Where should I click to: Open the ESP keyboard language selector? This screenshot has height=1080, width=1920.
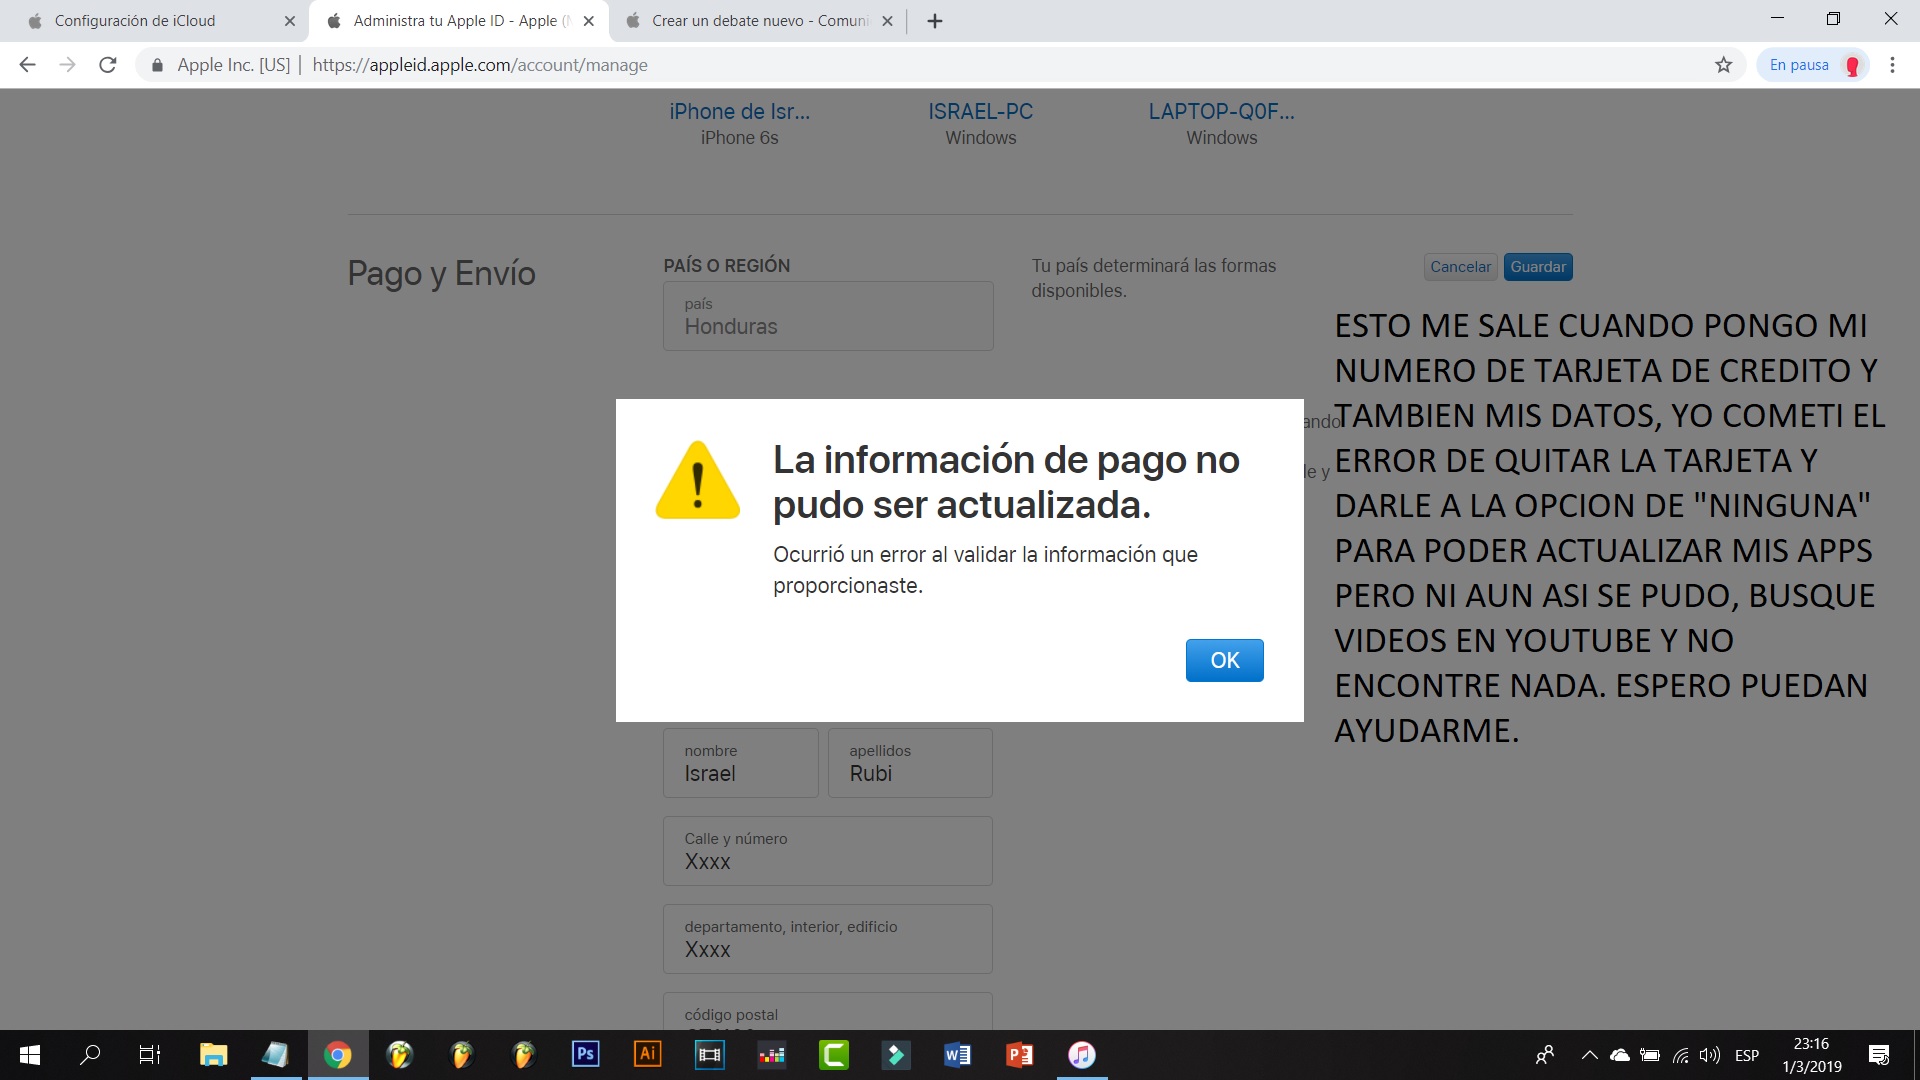coord(1747,1055)
